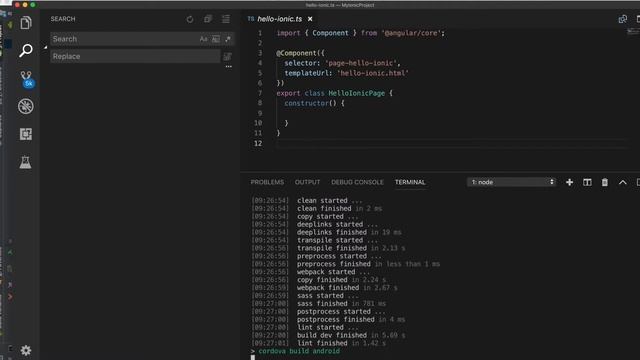Image resolution: width=640 pixels, height=360 pixels.
Task: Select the hello-ionic.ts editor tab
Action: click(280, 19)
